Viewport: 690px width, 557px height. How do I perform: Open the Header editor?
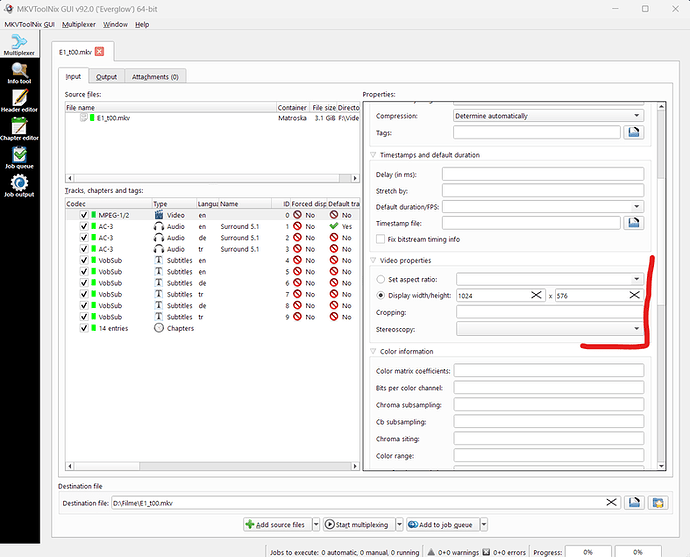point(19,101)
